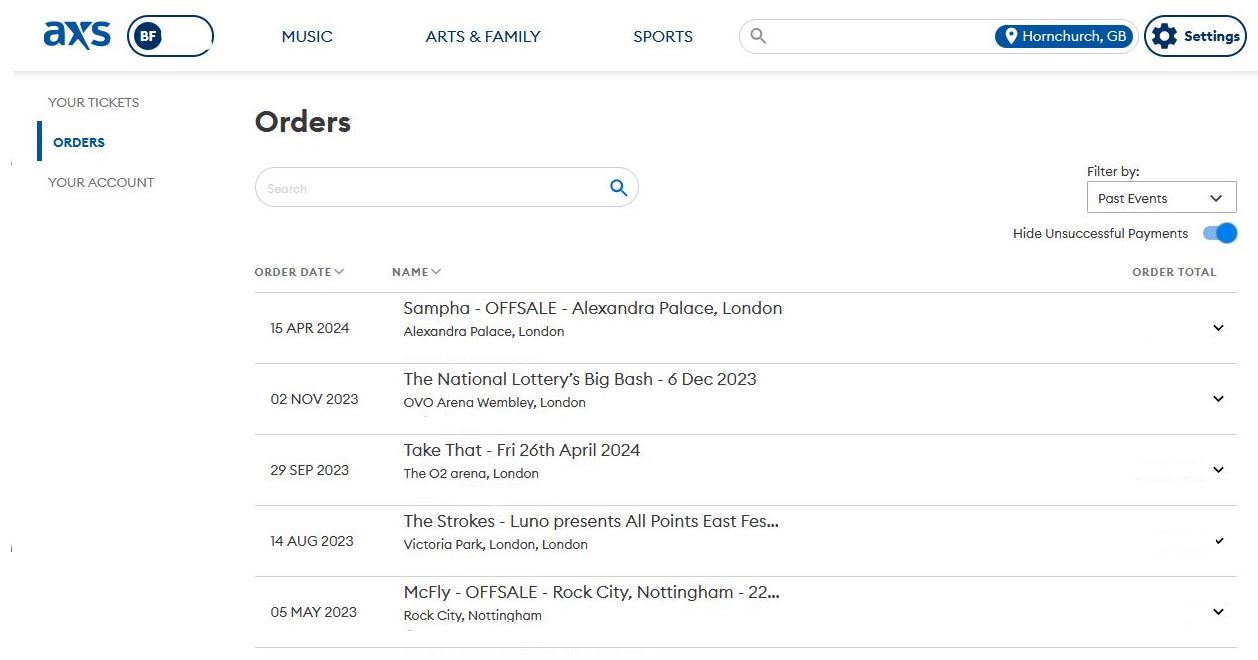The height and width of the screenshot is (660, 1258).
Task: Open The Strokes All Points East order
Action: tap(591, 521)
